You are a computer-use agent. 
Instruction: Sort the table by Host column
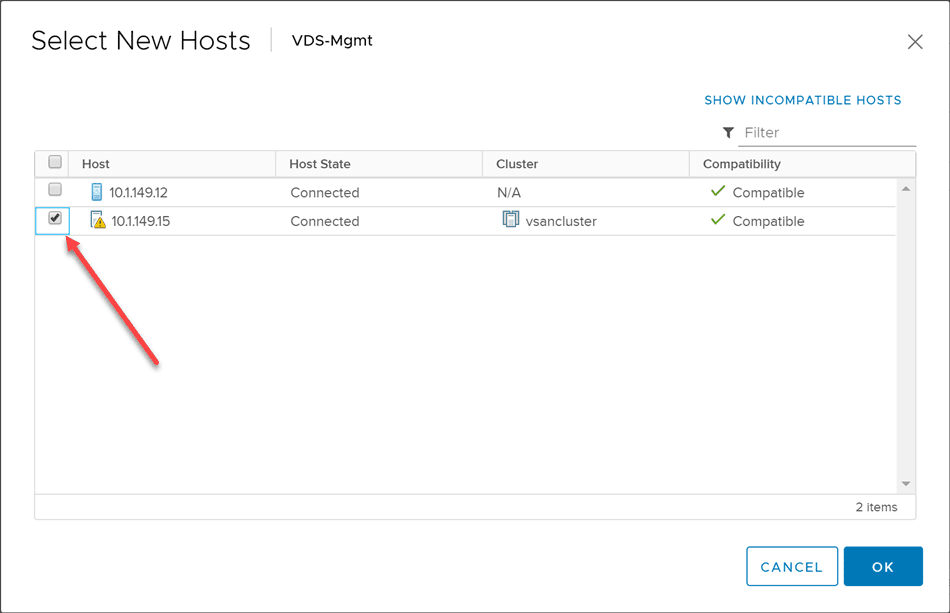point(96,164)
